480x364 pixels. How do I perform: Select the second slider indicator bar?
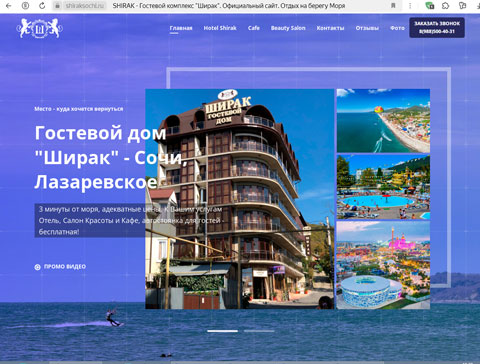click(x=259, y=331)
